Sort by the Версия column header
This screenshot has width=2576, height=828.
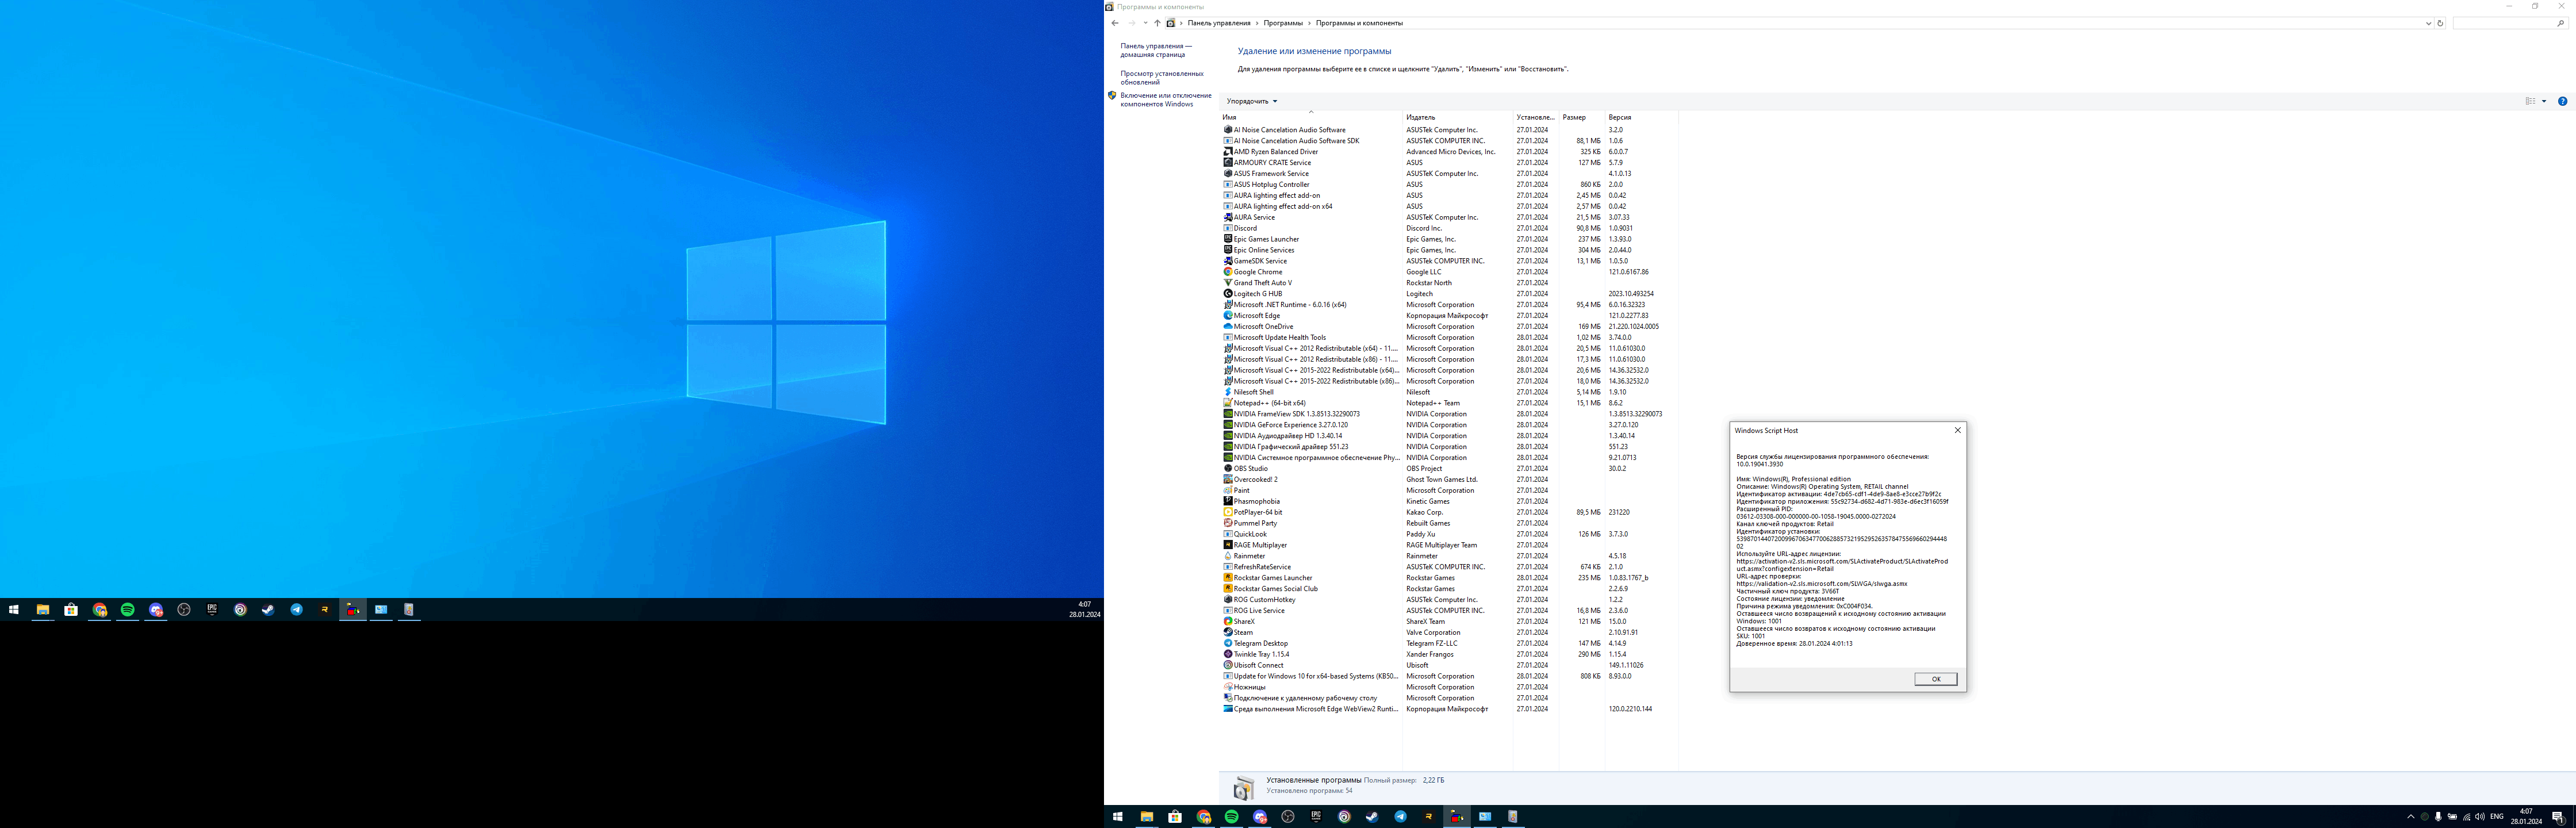[1641, 117]
